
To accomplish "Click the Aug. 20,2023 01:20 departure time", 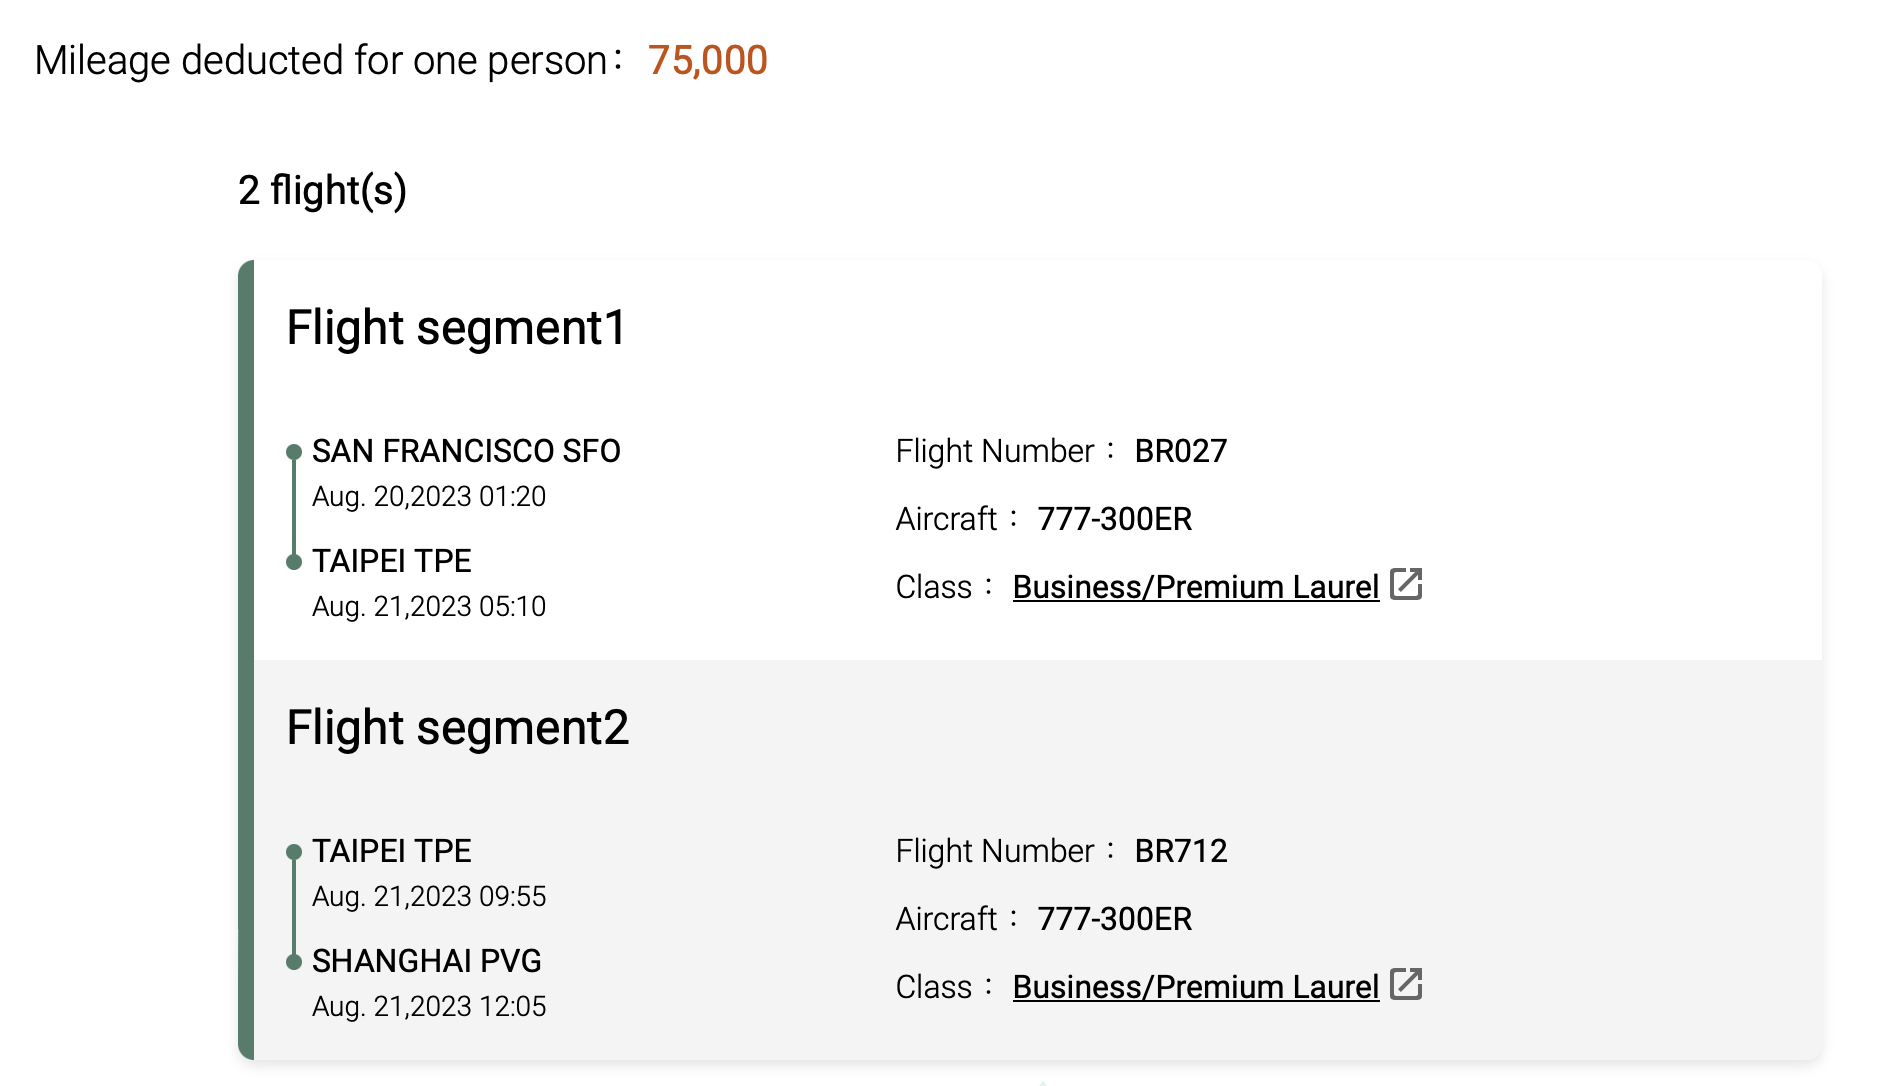I will pos(429,497).
